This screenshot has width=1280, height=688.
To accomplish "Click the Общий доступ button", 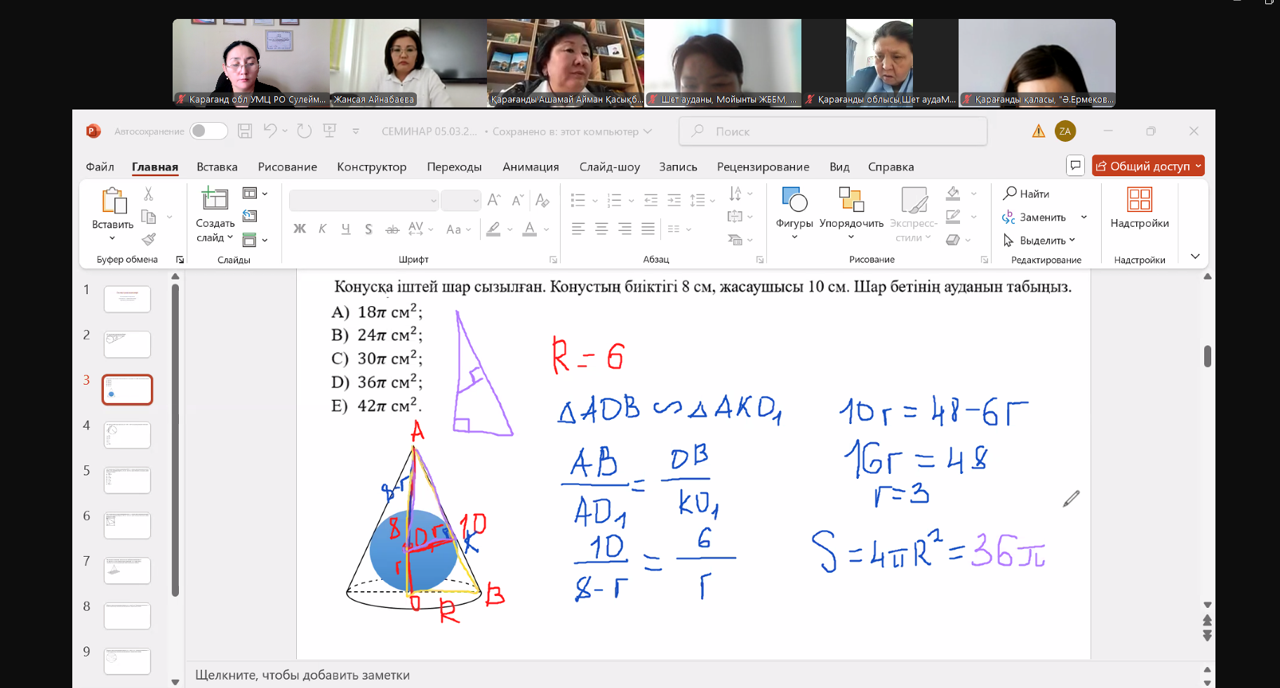I will [1148, 166].
